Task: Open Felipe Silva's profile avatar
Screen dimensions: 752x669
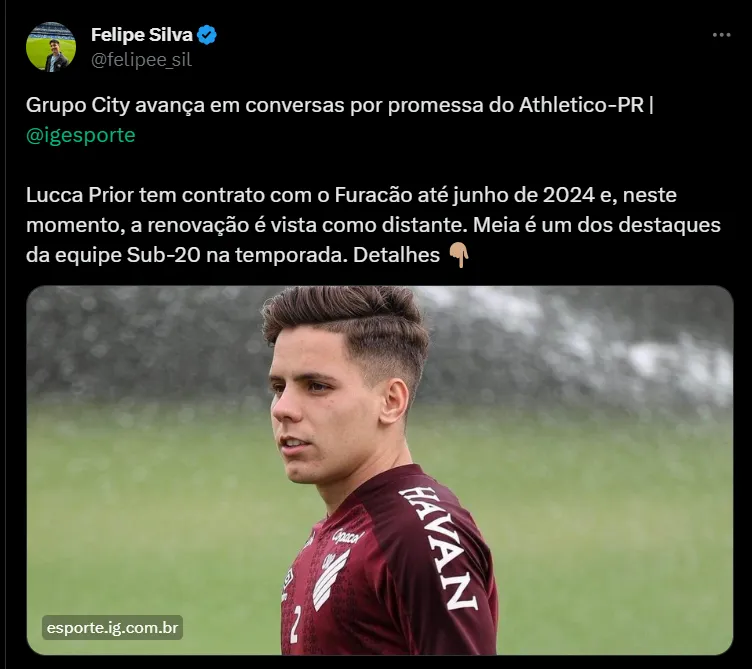Action: pyautogui.click(x=51, y=47)
